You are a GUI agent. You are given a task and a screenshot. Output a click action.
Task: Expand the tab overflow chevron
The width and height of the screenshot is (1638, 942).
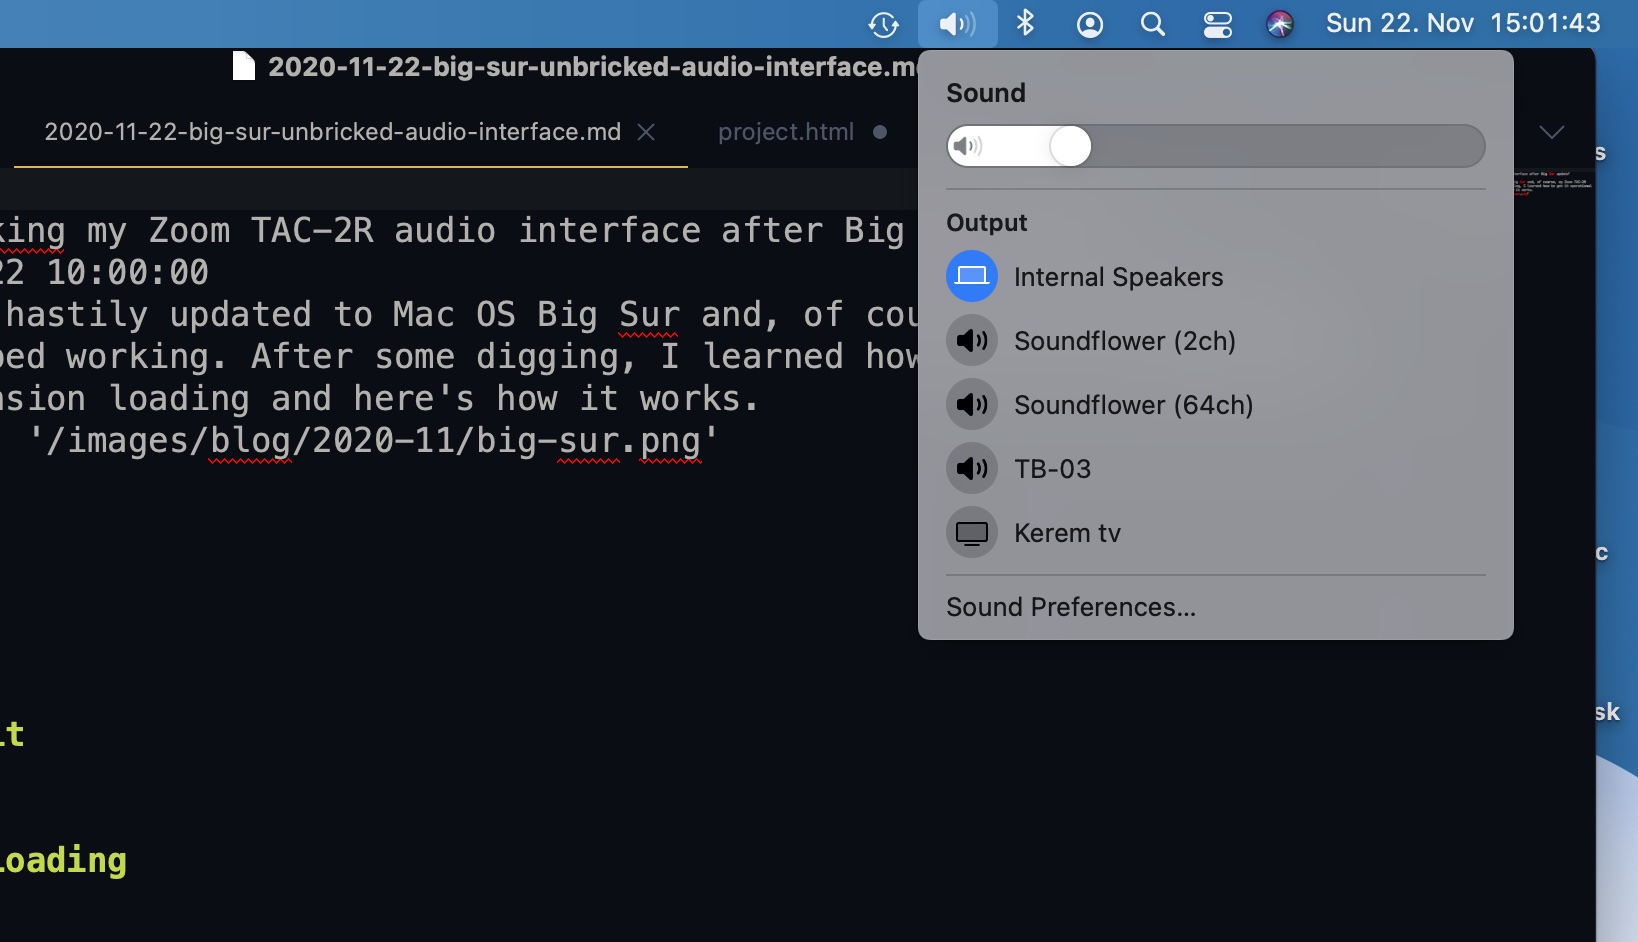tap(1552, 132)
